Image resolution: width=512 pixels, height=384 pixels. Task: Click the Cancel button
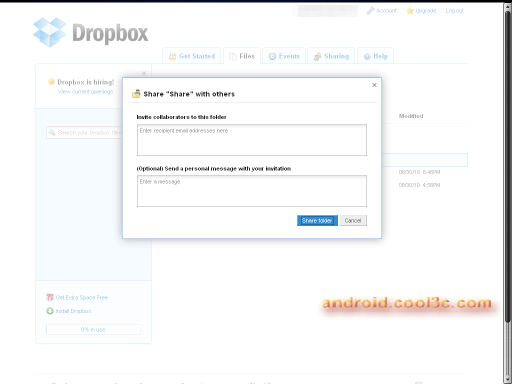click(353, 220)
